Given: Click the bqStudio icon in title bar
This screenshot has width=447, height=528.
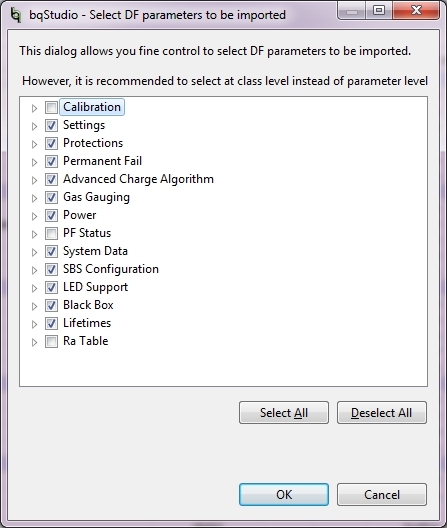Looking at the screenshot, I should (15, 14).
